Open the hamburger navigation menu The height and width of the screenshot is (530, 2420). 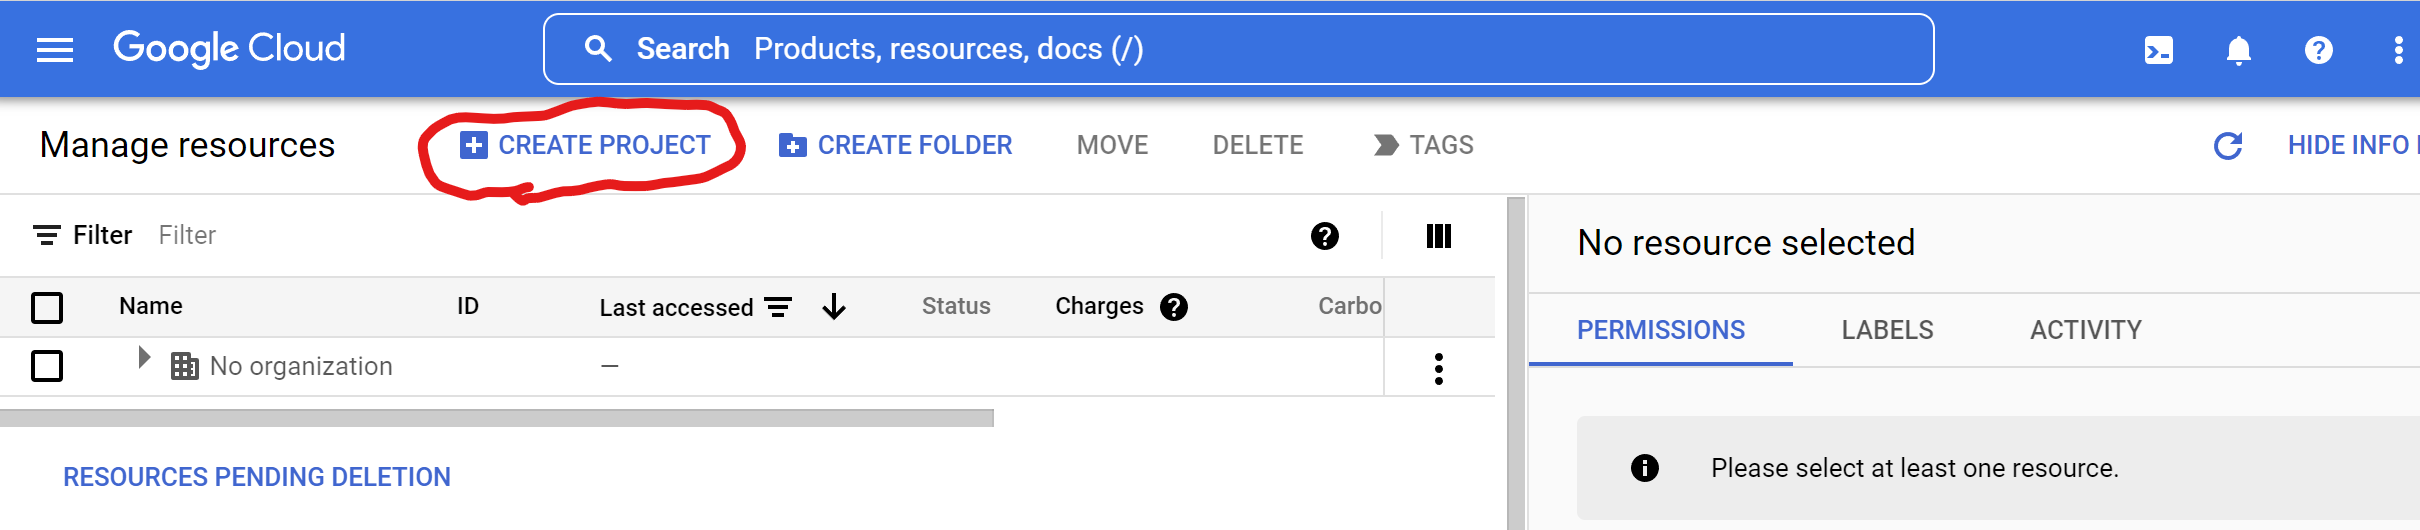pos(55,49)
